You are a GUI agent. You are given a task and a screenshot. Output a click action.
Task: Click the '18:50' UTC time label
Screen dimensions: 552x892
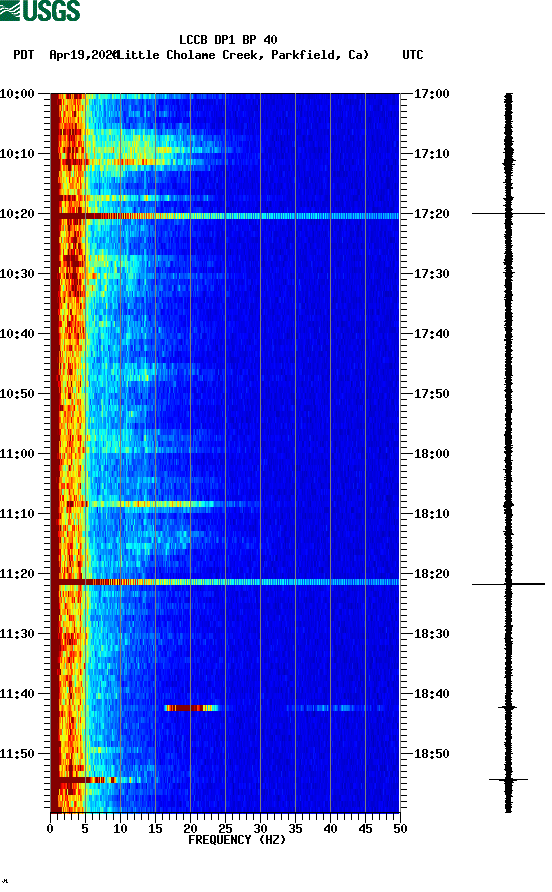tap(431, 754)
